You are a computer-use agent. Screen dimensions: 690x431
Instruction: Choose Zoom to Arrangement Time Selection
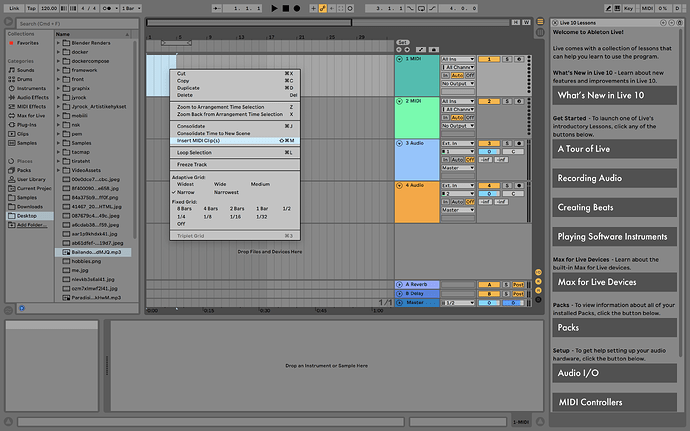[x=235, y=107]
